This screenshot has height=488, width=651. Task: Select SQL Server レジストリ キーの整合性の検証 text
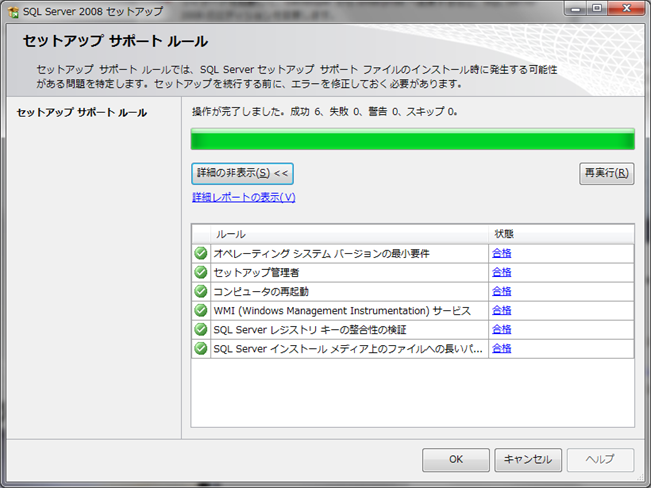310,330
